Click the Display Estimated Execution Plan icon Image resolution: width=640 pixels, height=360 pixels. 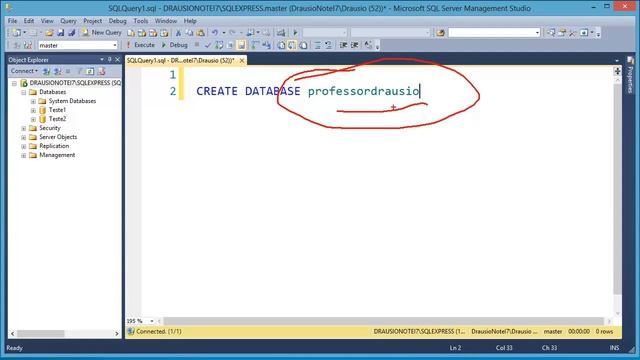click(219, 45)
